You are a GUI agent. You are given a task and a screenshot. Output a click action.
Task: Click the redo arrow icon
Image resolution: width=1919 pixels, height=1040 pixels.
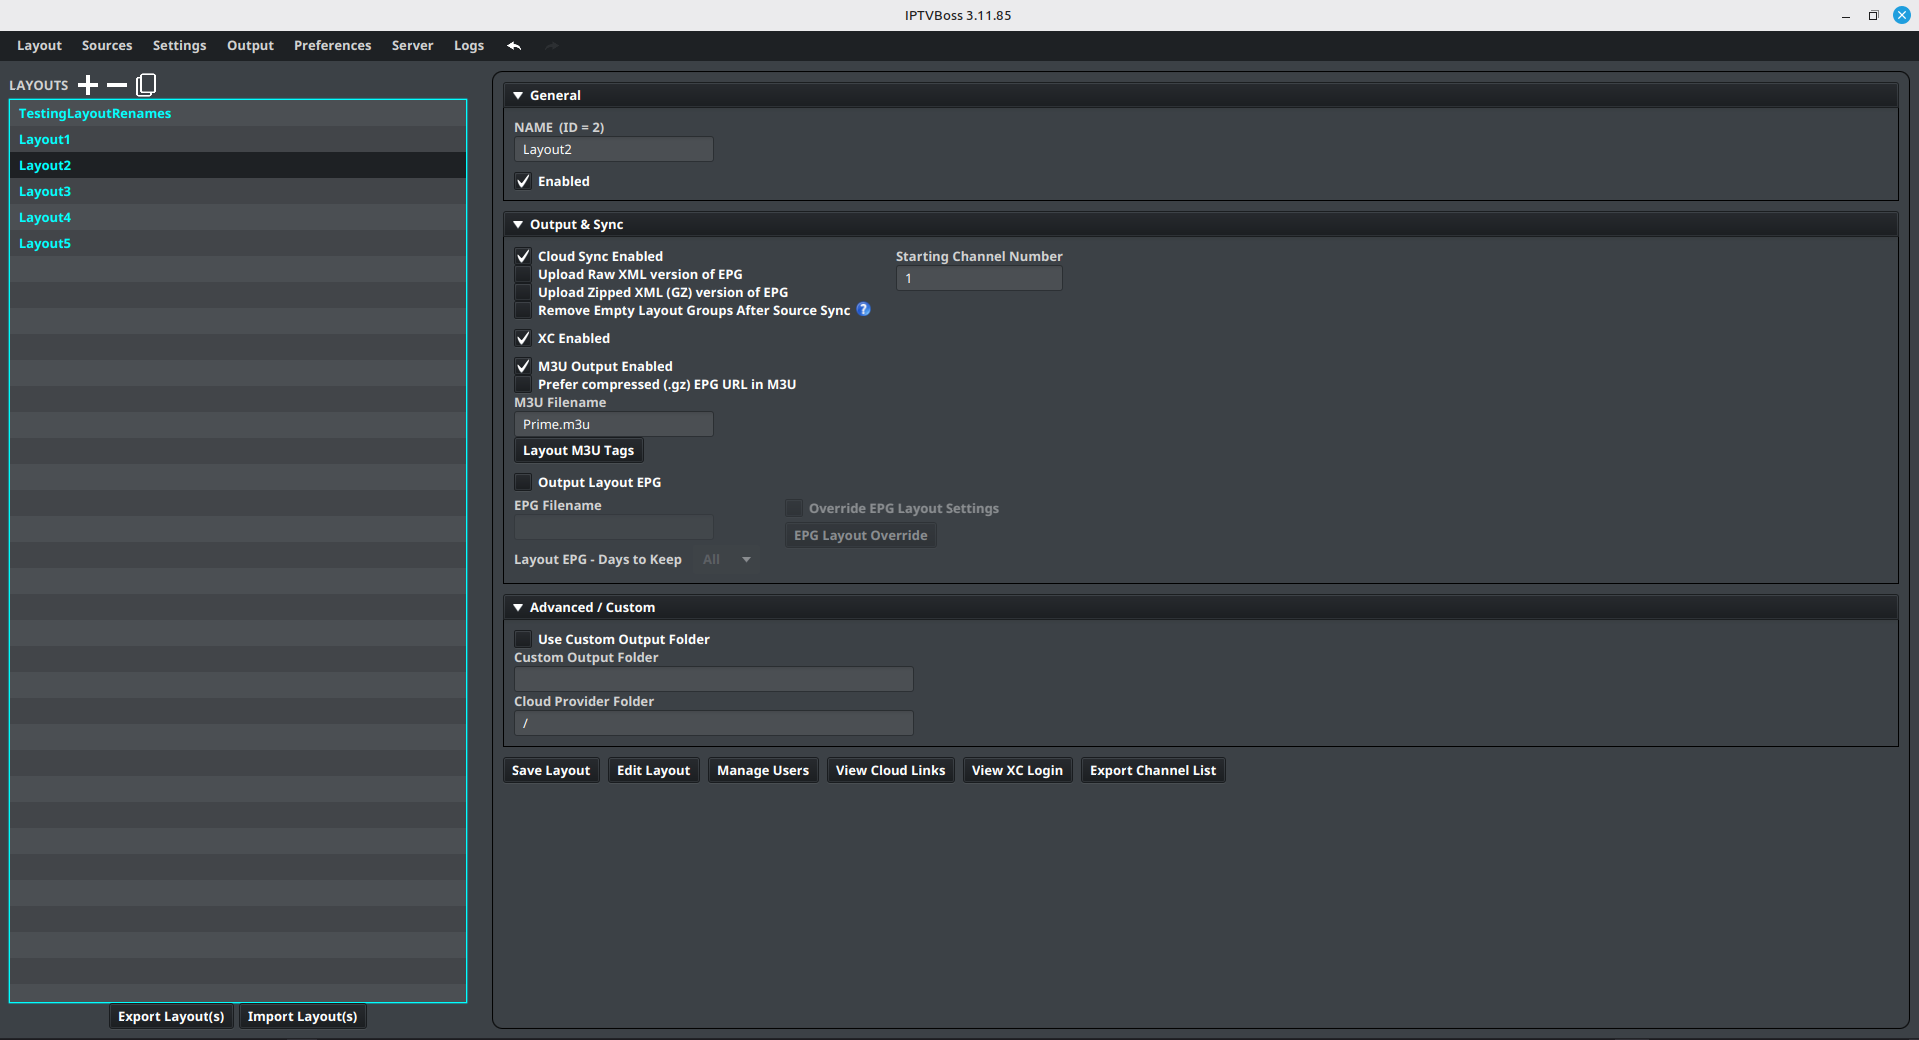552,45
